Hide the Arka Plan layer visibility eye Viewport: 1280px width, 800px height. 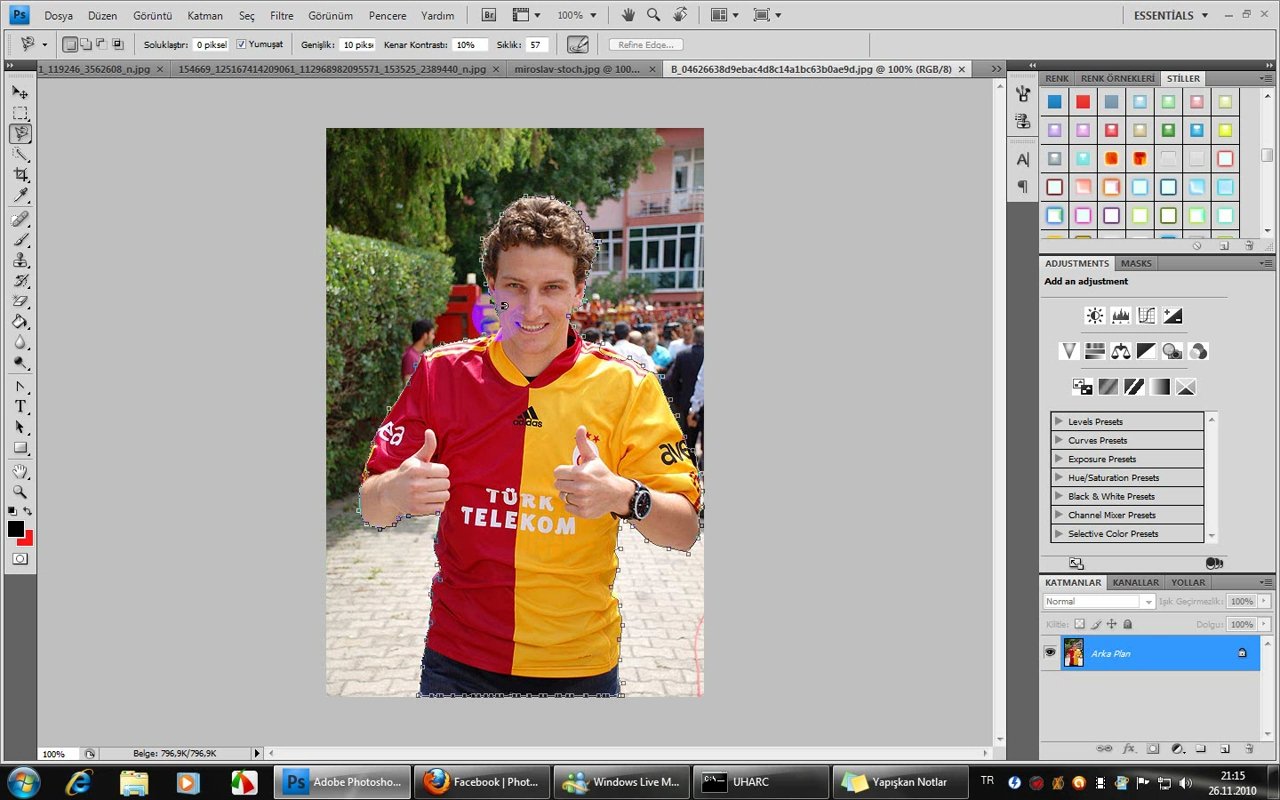click(1050, 652)
